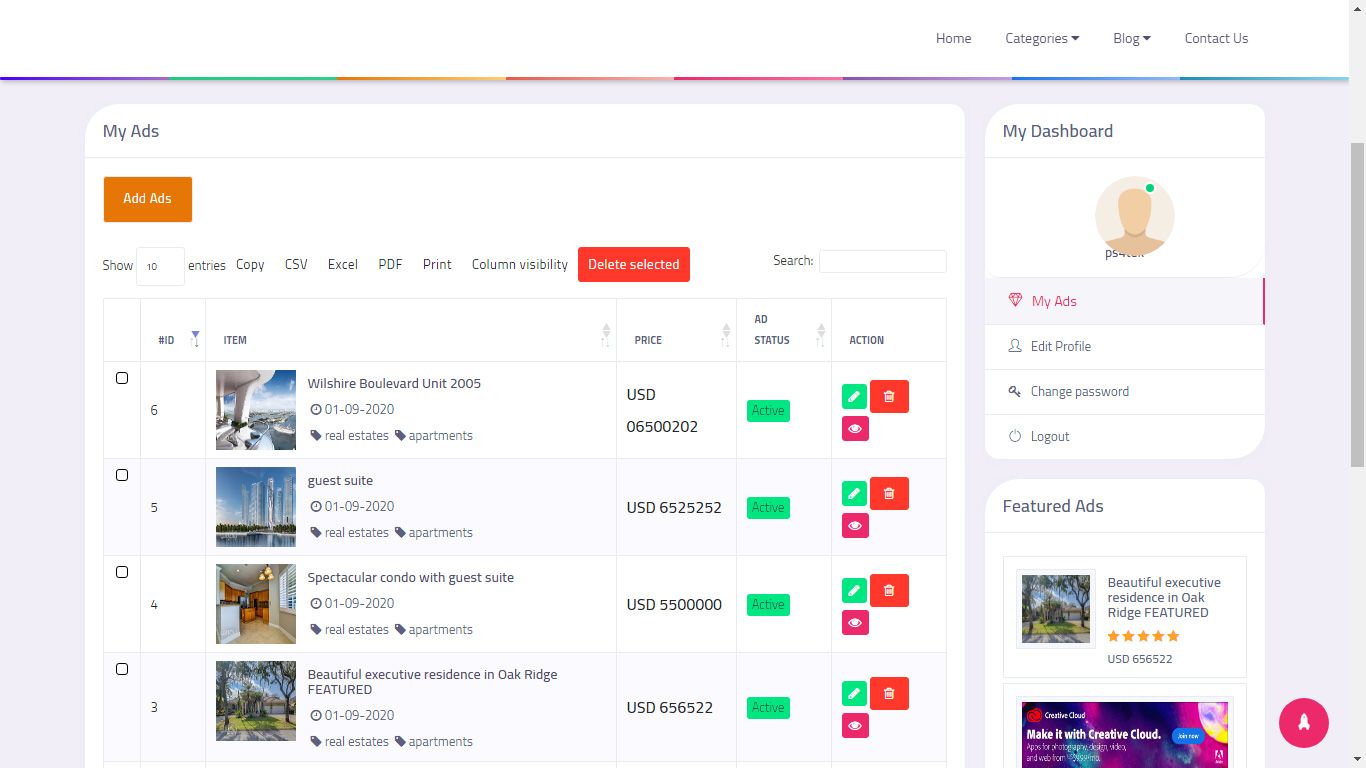View the Spectacular condo ad via eye icon
The width and height of the screenshot is (1366, 768).
(855, 623)
